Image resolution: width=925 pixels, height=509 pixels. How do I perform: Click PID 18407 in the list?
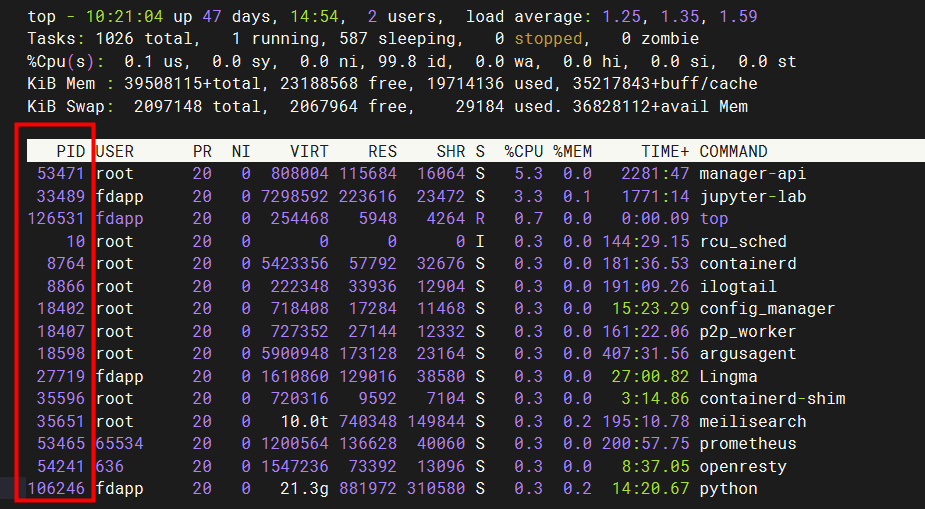(61, 331)
